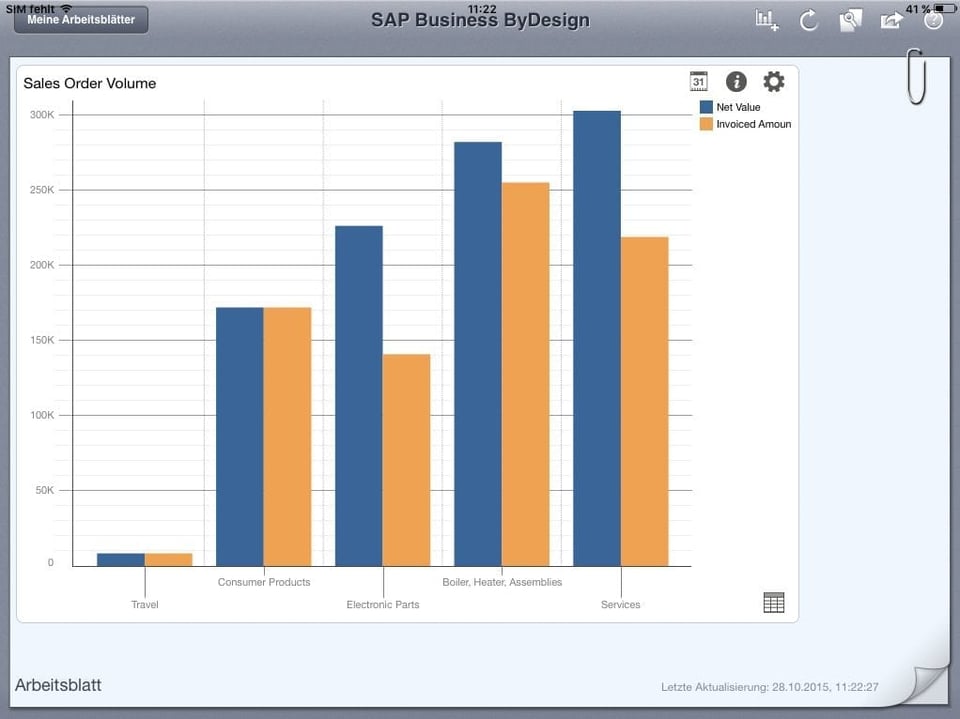Click the Consumer Products category label
This screenshot has width=960, height=719.
coord(264,582)
